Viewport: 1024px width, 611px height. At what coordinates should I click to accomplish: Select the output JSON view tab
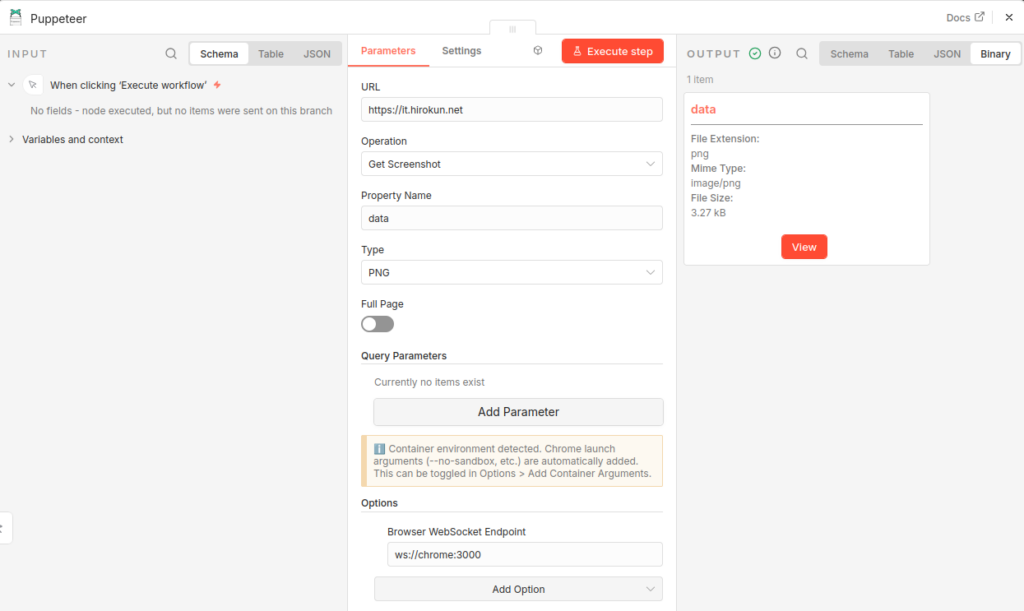(946, 54)
